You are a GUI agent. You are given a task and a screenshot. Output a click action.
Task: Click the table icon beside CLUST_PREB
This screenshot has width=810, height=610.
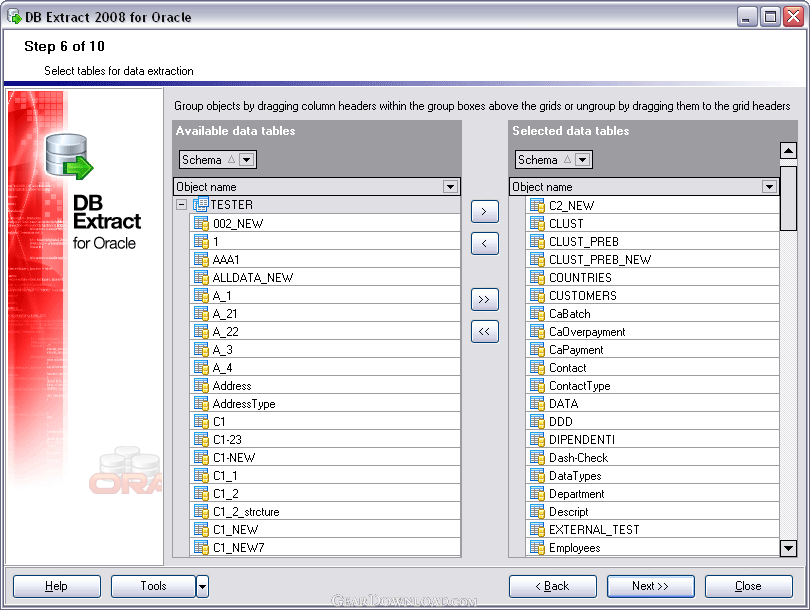point(537,241)
